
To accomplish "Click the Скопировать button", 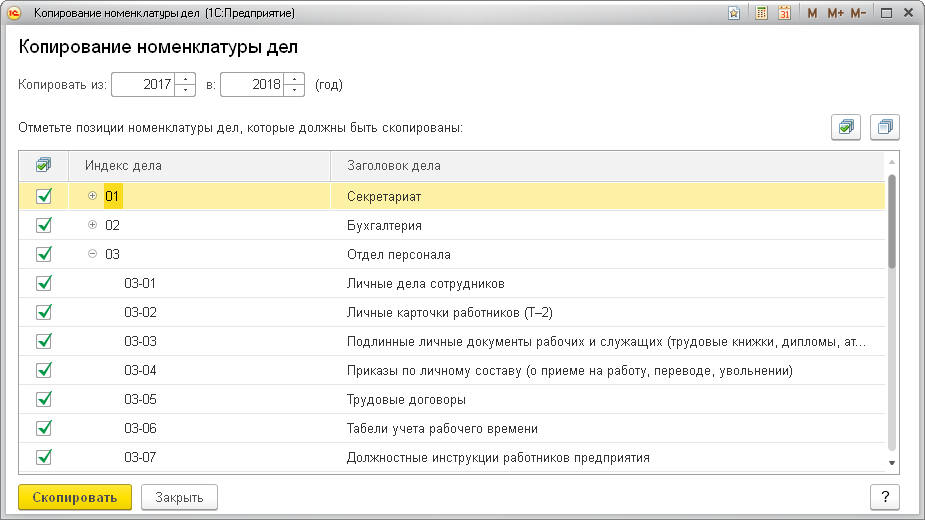I will pyautogui.click(x=75, y=498).
